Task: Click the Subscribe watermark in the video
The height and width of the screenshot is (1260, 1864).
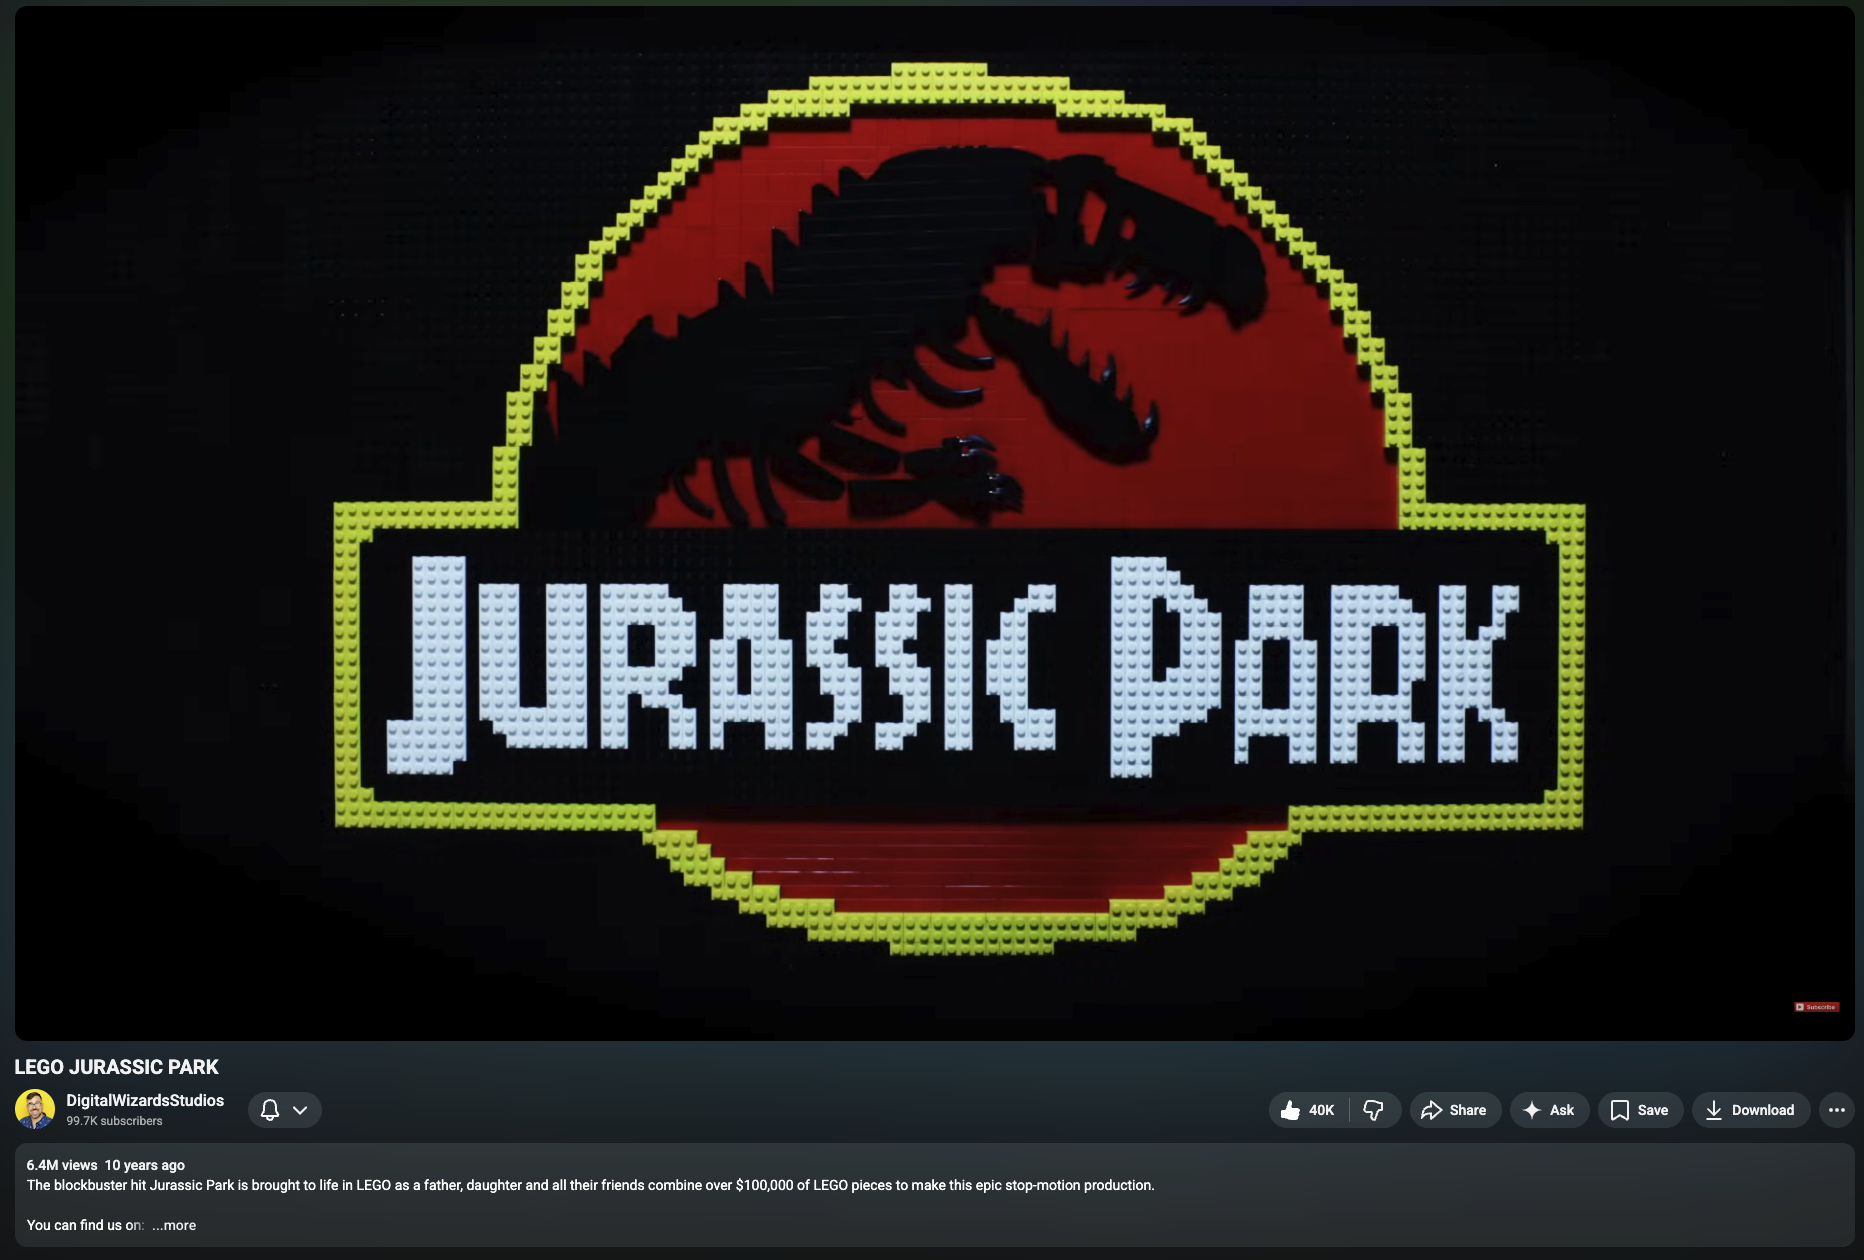Action: (1817, 1007)
